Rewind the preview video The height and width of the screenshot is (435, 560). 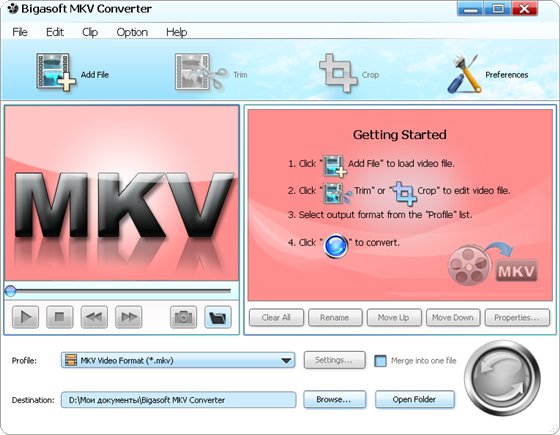click(94, 317)
